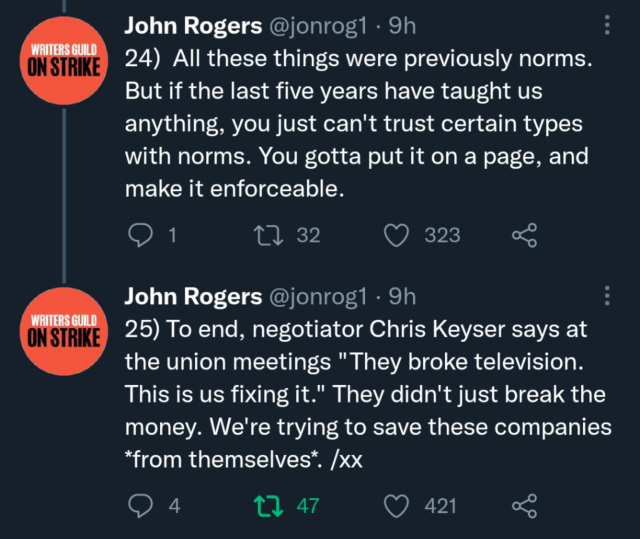The image size is (640, 539).
Task: Share tweet 24 via share icon
Action: pyautogui.click(x=524, y=235)
